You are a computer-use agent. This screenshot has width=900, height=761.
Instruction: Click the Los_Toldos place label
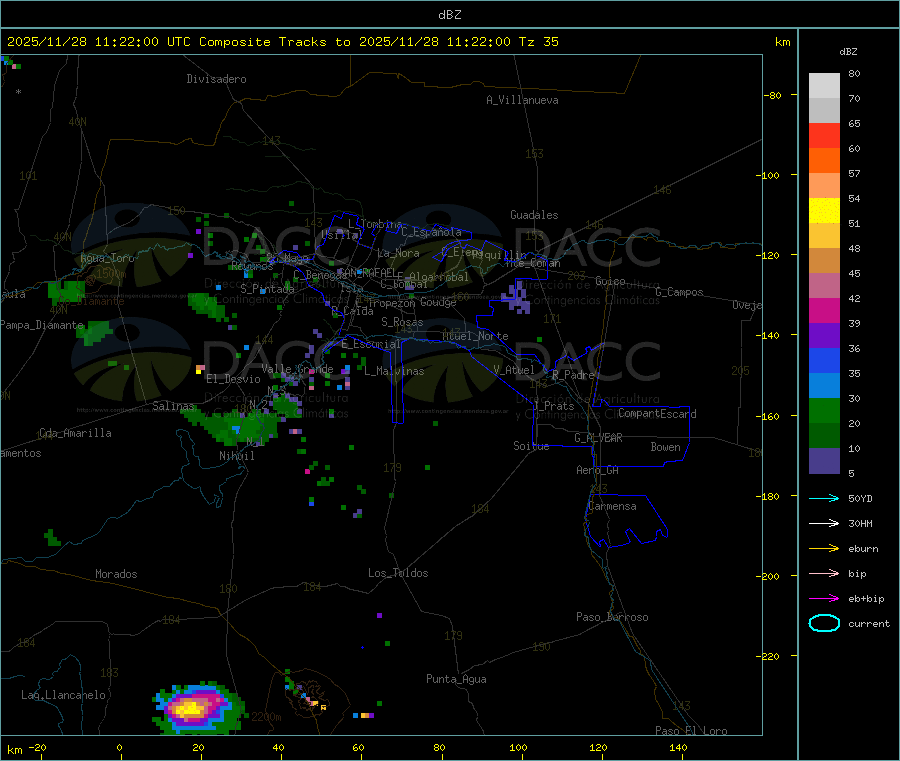coord(398,573)
